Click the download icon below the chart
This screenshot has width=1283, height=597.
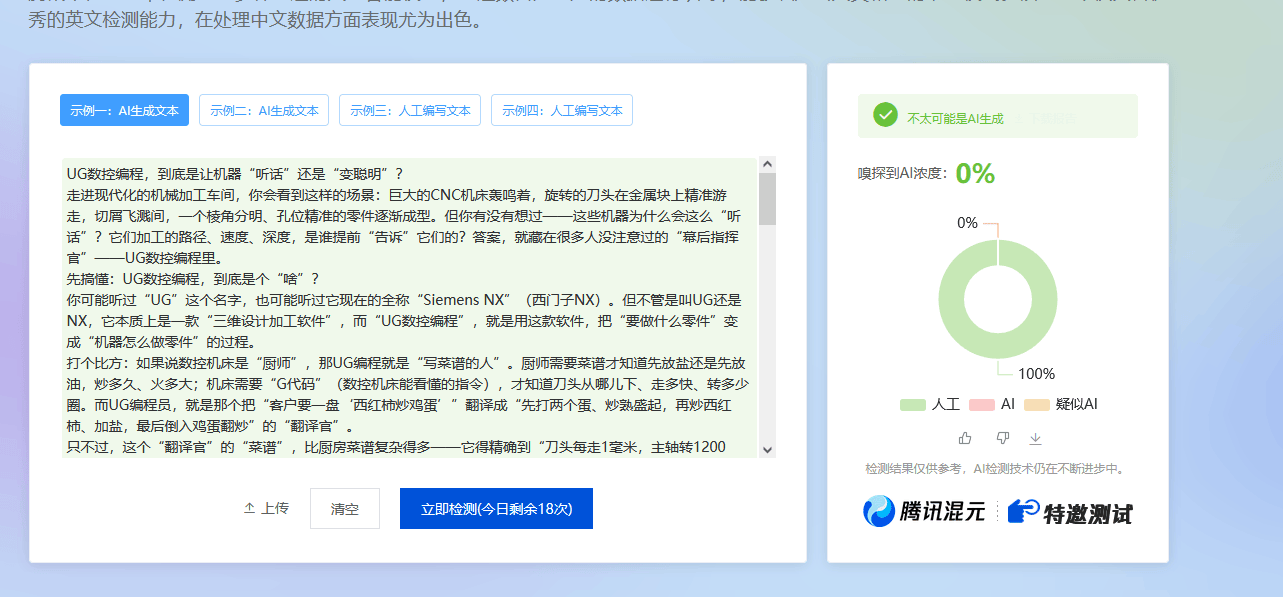[1036, 438]
